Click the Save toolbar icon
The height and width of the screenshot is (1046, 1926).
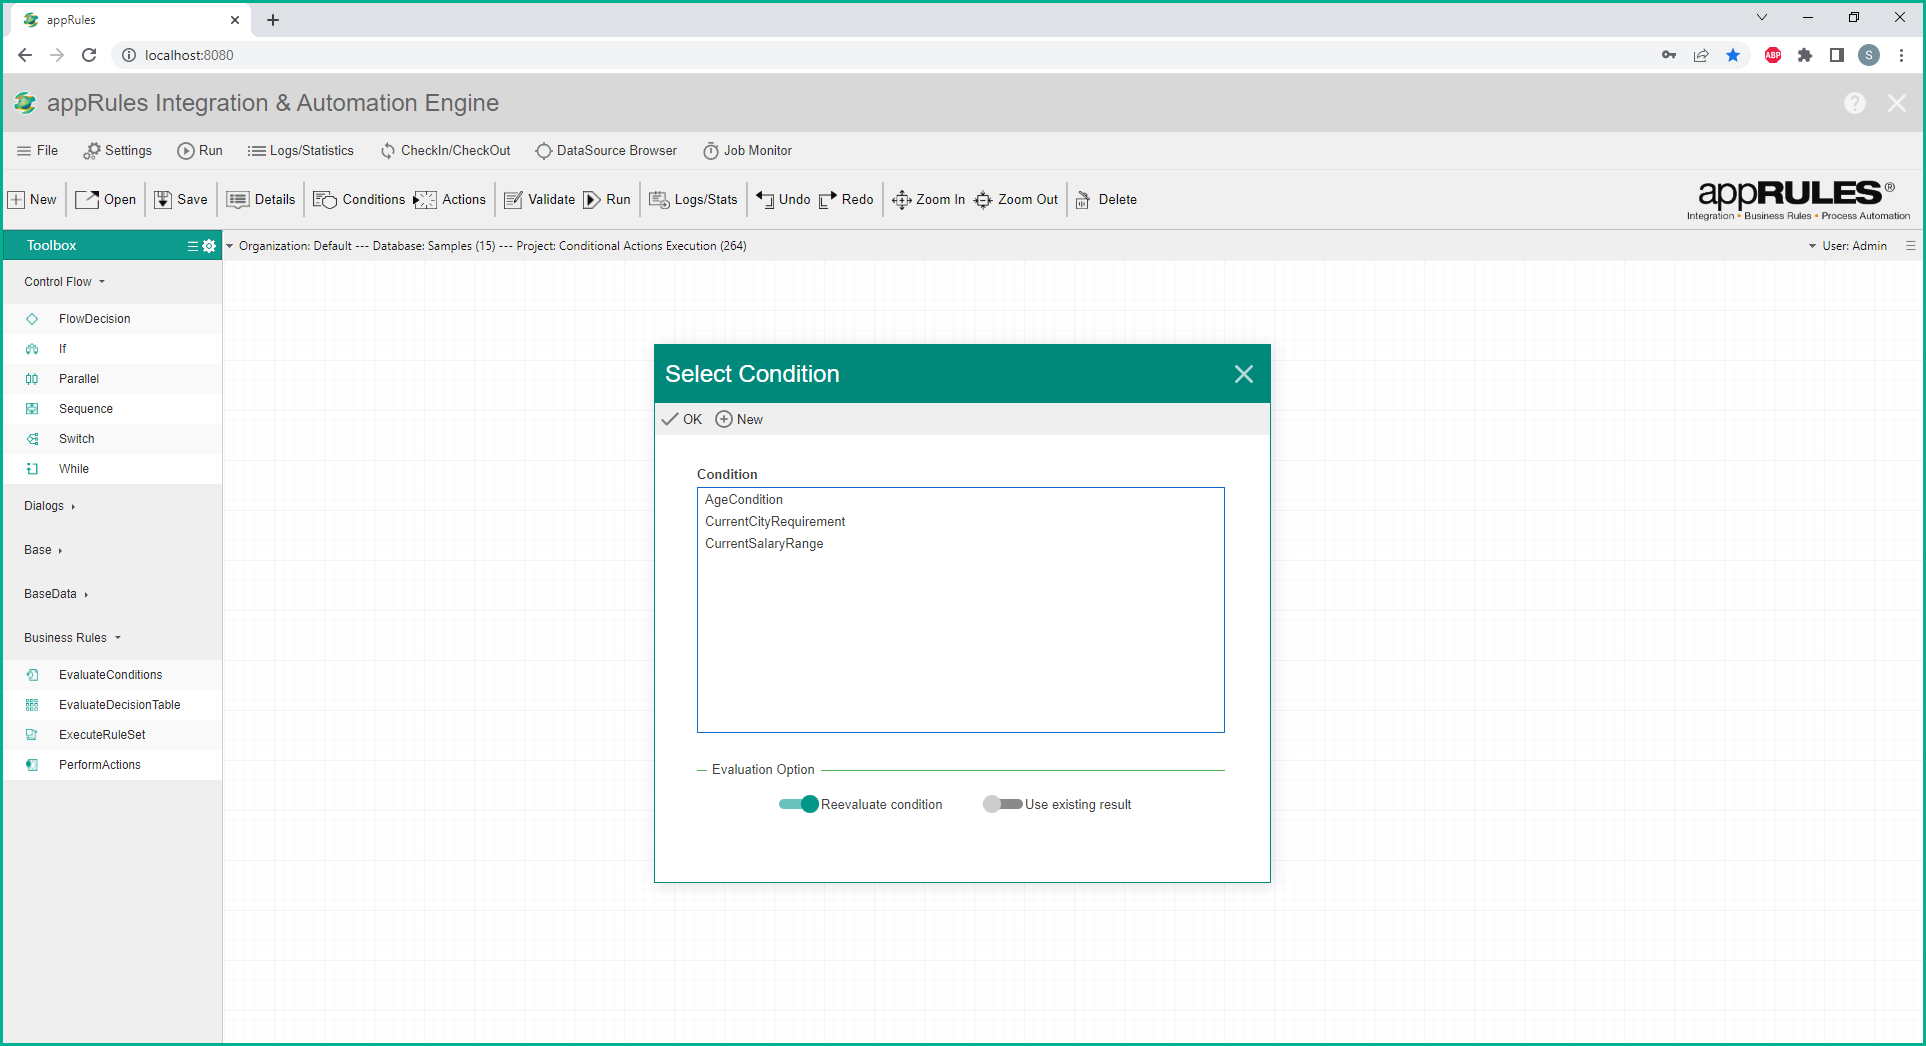[x=163, y=200]
